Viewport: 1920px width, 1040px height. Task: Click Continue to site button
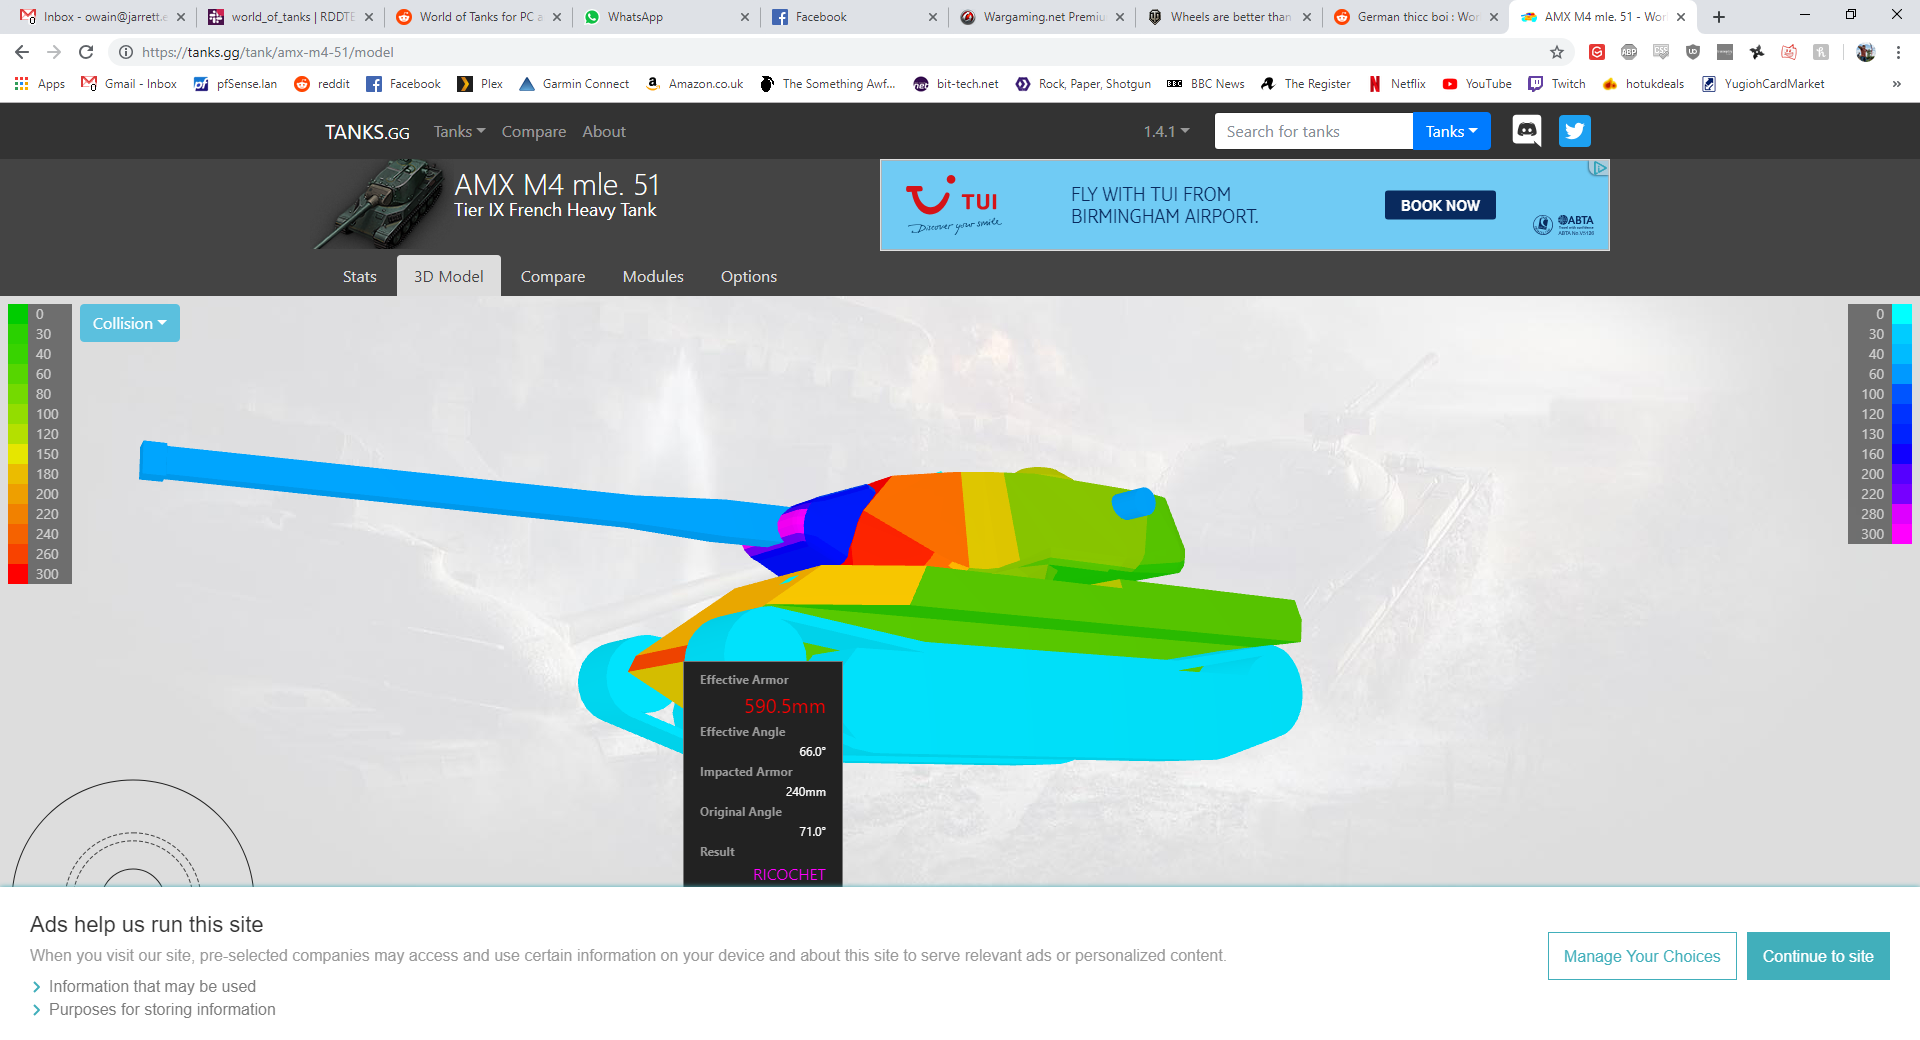pos(1818,956)
